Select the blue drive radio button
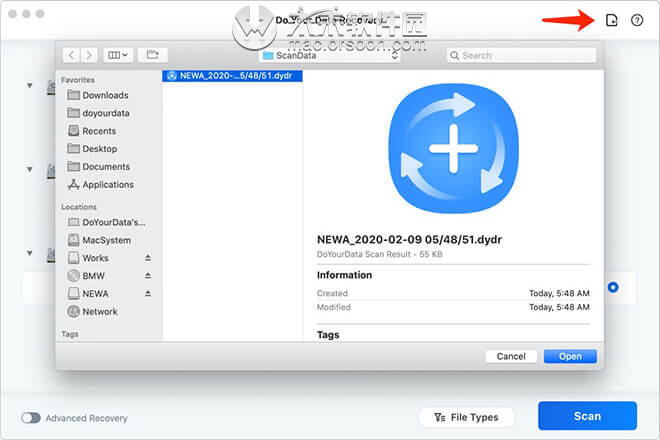This screenshot has height=440, width=660. pos(613,287)
